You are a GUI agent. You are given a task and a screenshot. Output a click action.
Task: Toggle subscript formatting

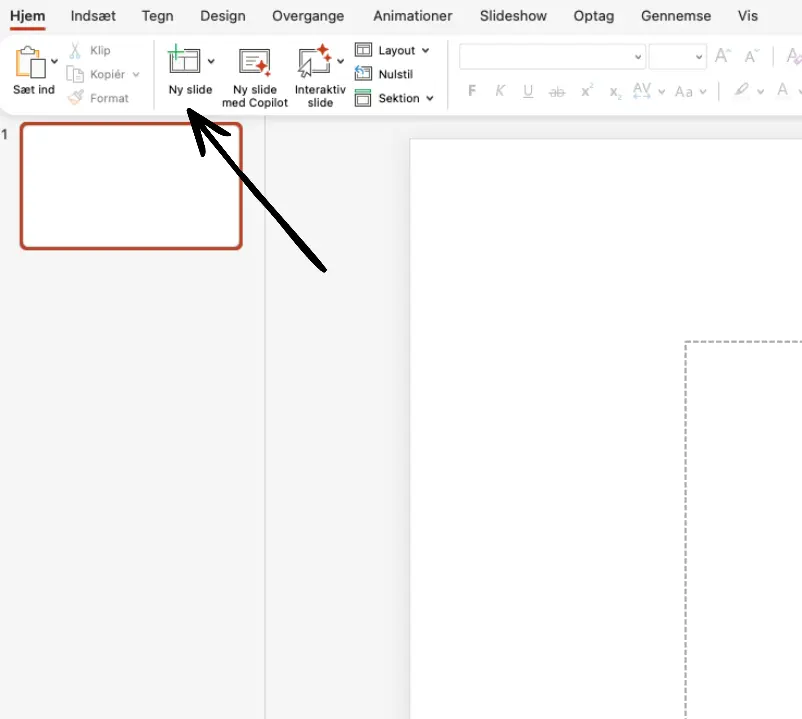click(615, 93)
